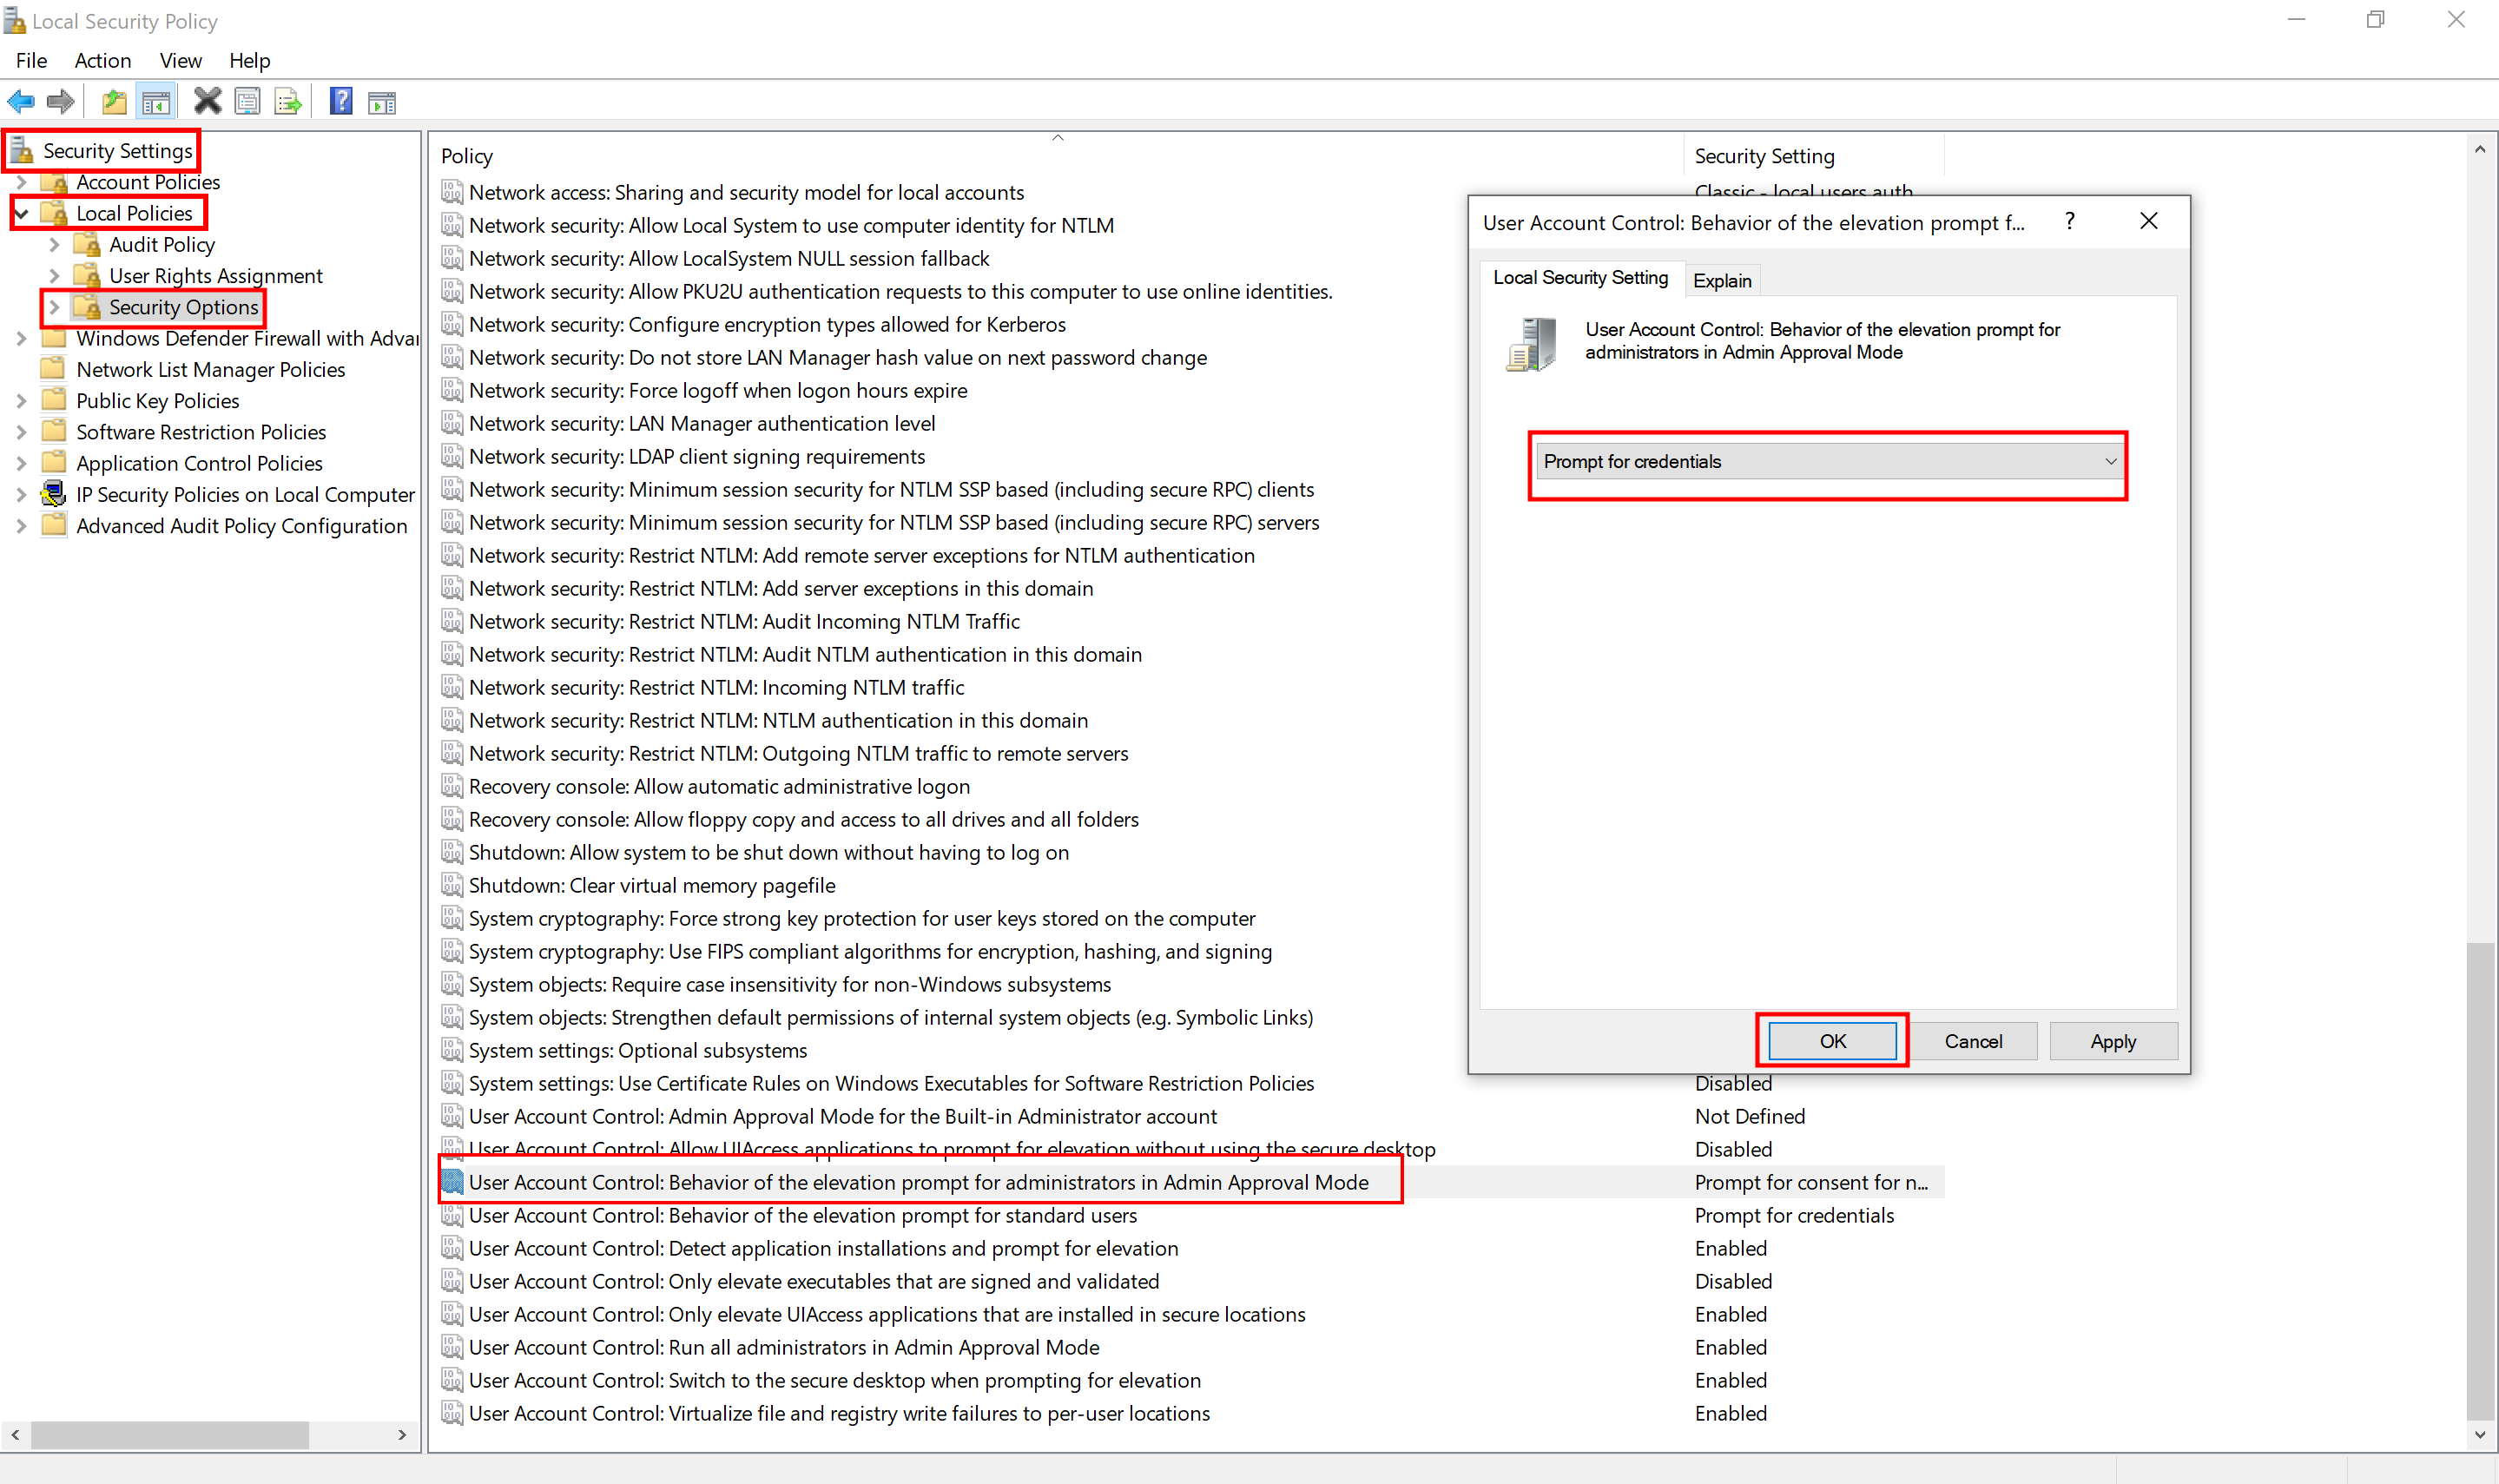Expand the User Rights Assignment node
The width and height of the screenshot is (2499, 1484).
[54, 276]
